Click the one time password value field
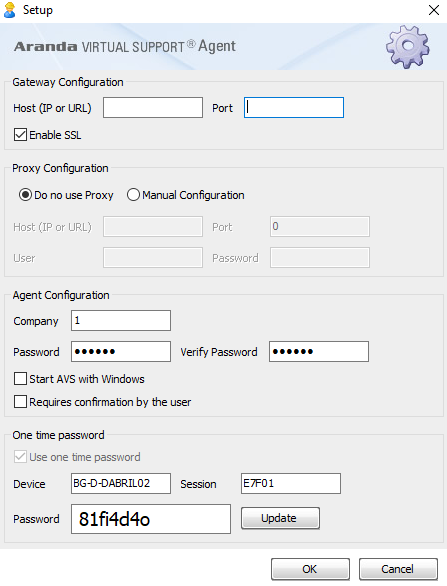This screenshot has height=586, width=447. click(151, 519)
